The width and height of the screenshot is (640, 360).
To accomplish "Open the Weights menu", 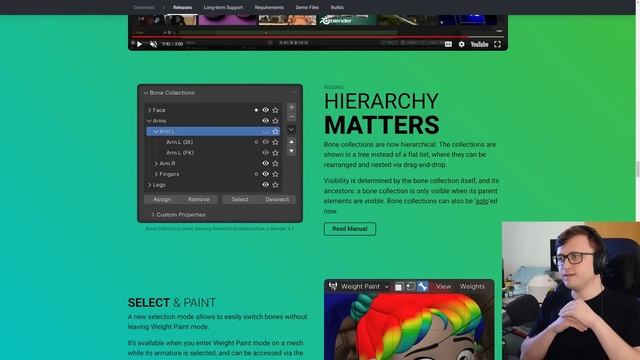I will (472, 287).
